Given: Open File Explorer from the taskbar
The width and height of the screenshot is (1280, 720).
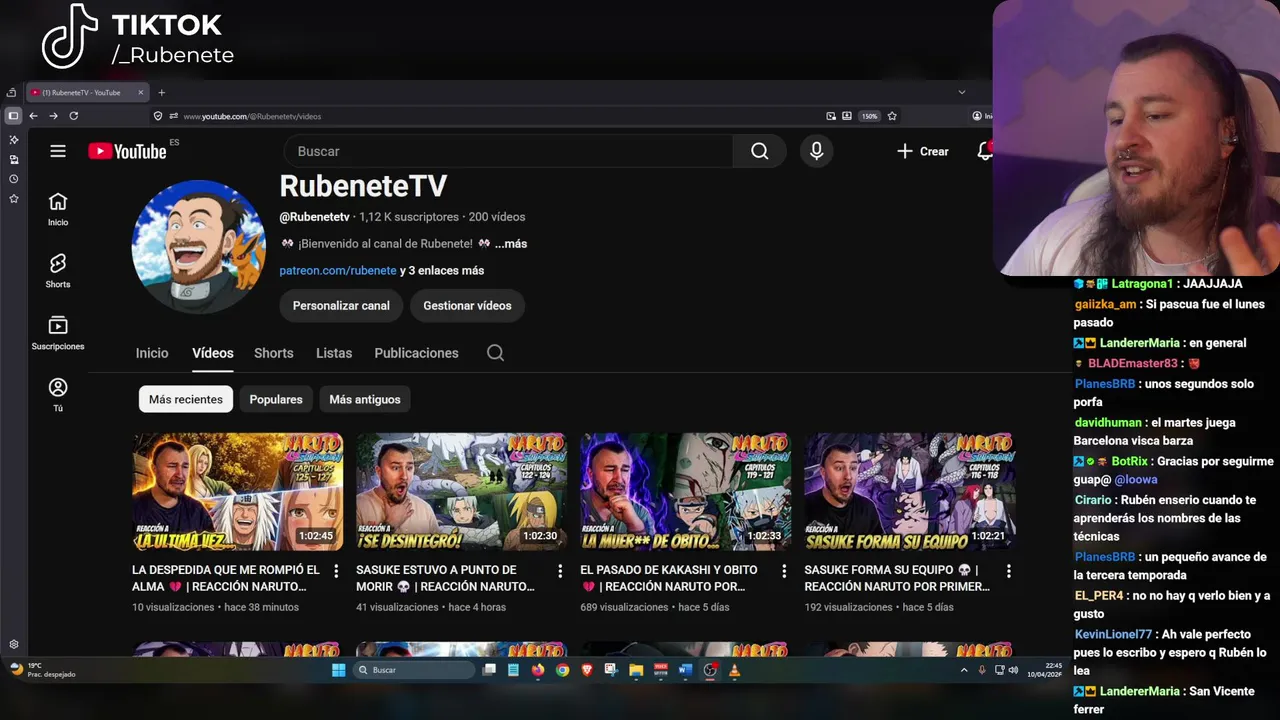Looking at the screenshot, I should (x=636, y=670).
